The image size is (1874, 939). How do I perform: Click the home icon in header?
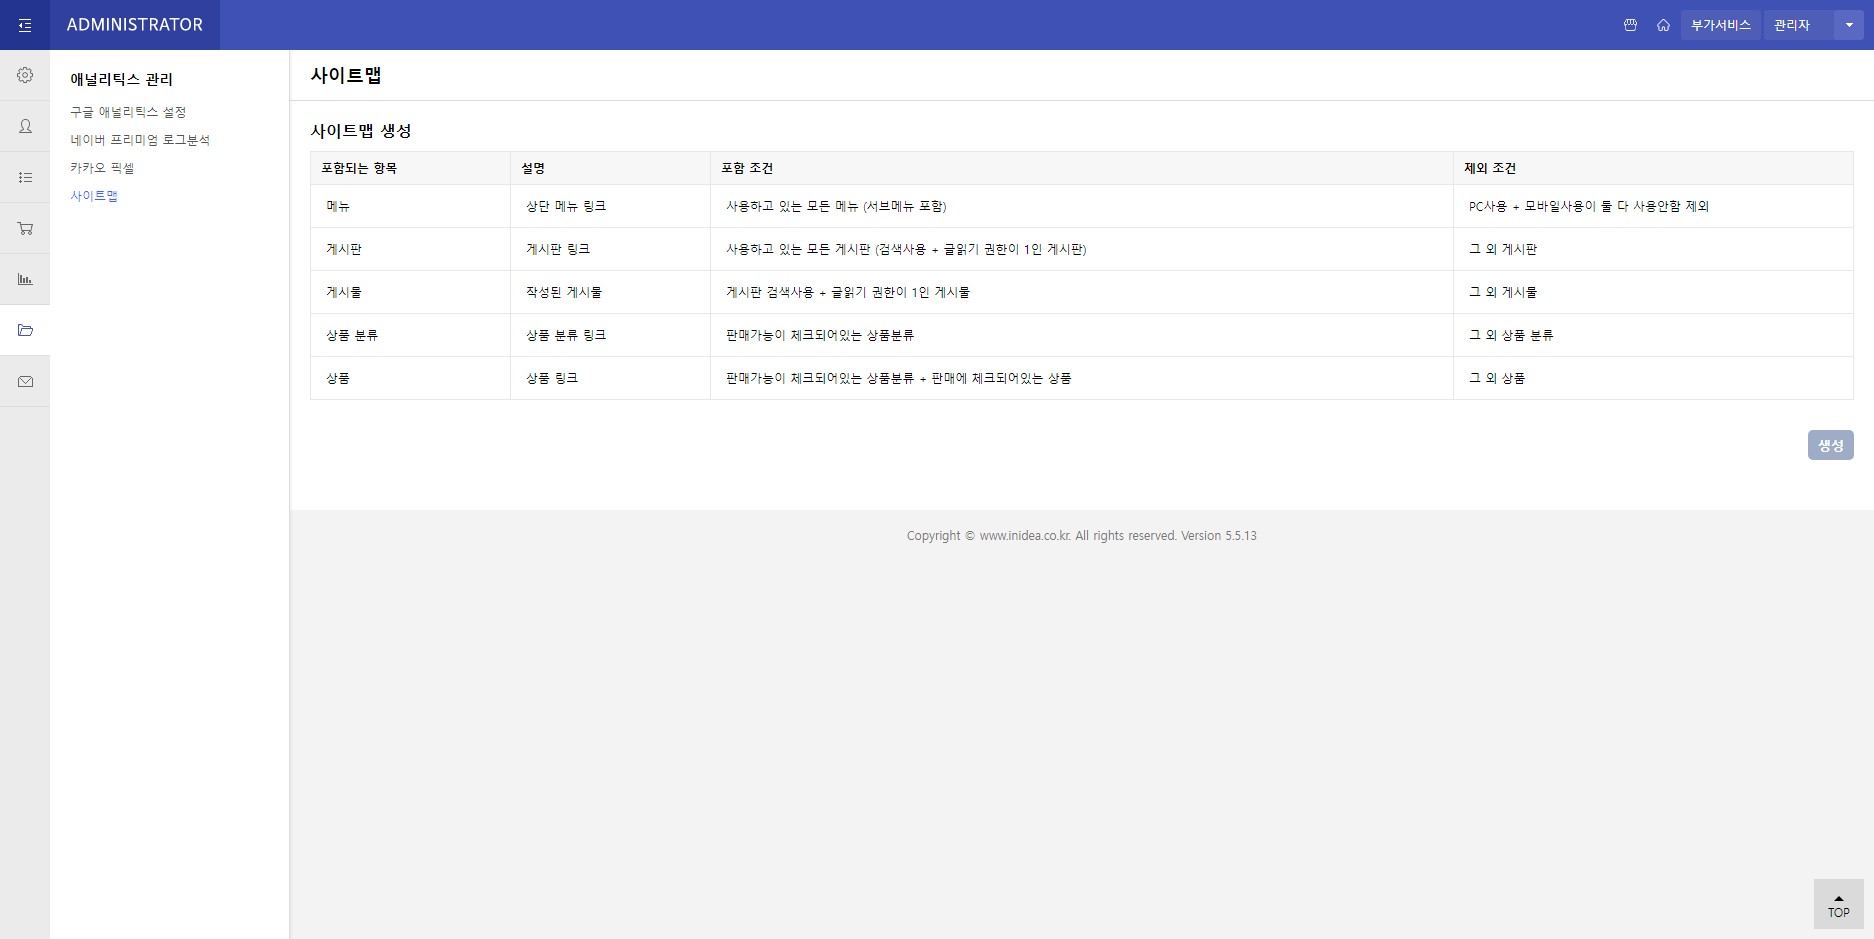click(x=1663, y=25)
